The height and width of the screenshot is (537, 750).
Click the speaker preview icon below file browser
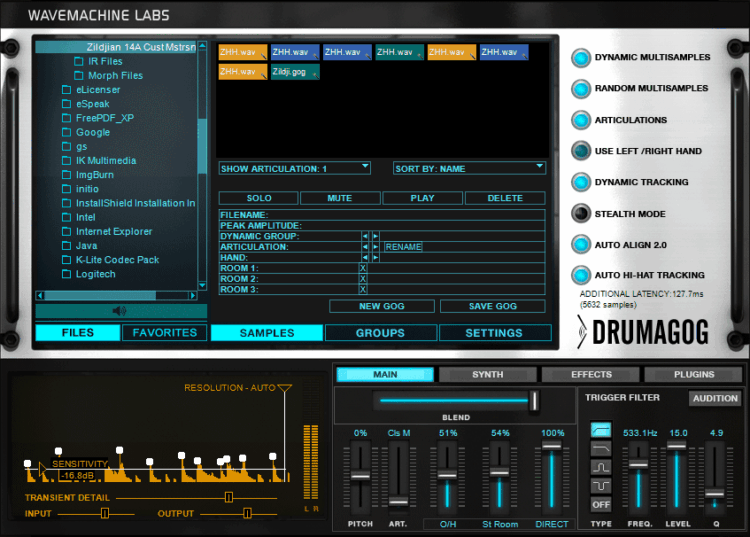[120, 311]
